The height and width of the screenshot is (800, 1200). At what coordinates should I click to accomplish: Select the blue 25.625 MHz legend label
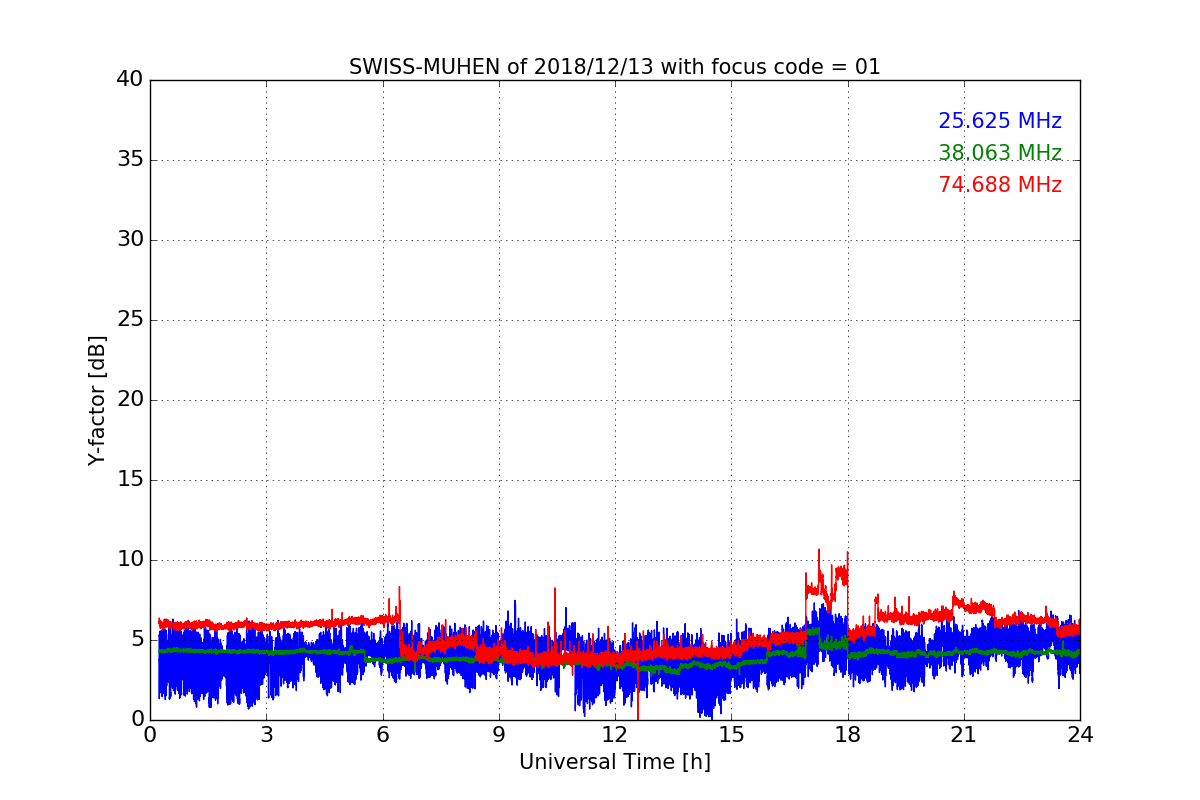coord(1000,121)
